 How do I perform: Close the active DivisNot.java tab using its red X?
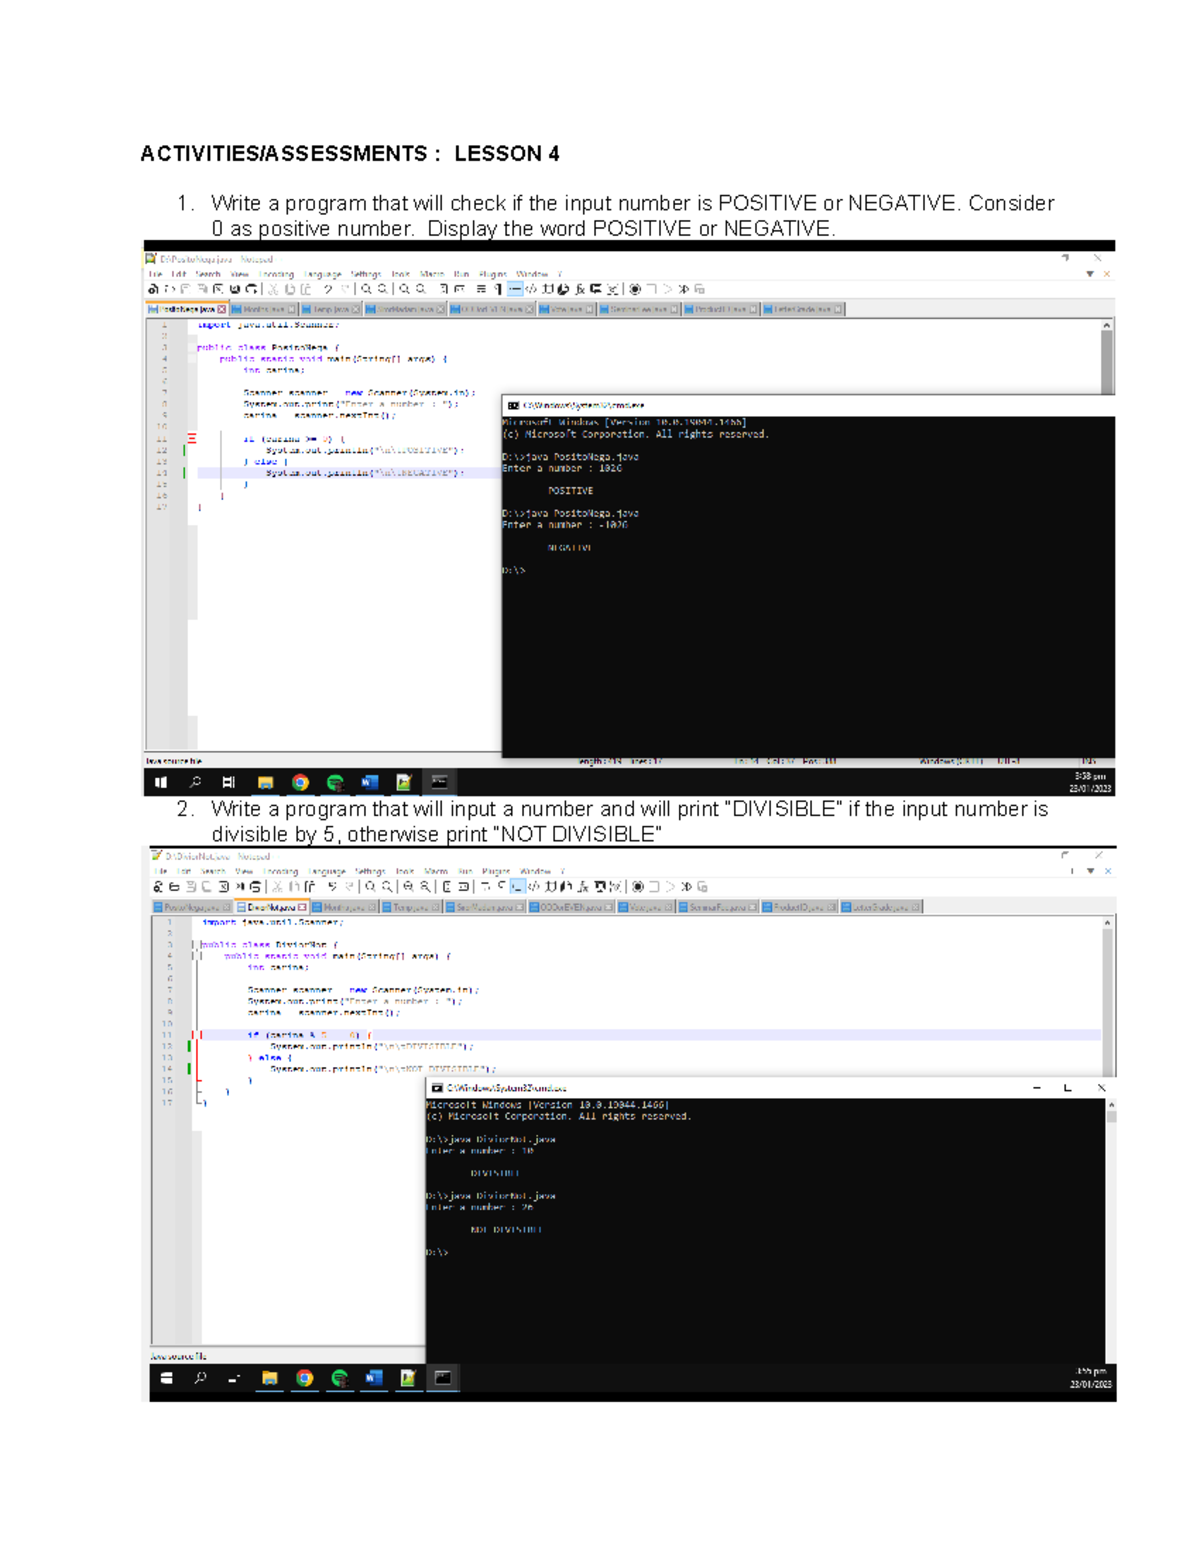[302, 907]
